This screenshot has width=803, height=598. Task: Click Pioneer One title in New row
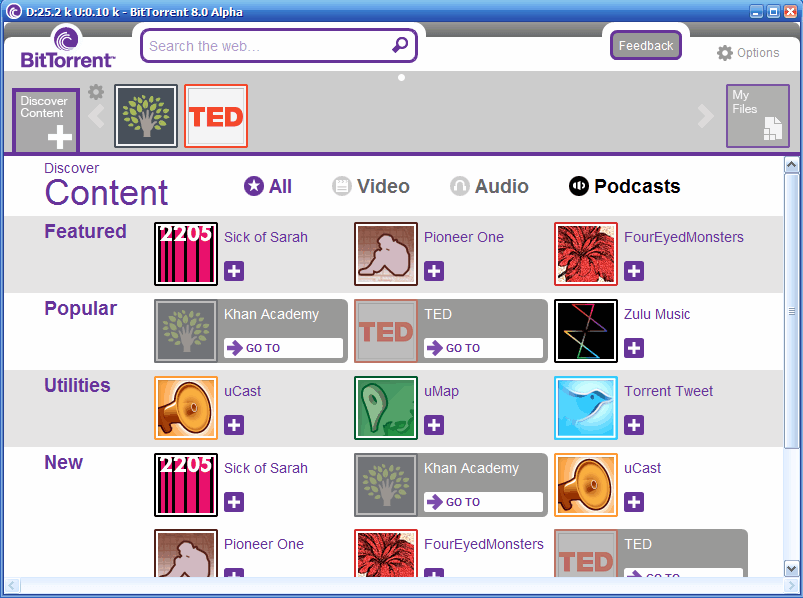tap(264, 544)
